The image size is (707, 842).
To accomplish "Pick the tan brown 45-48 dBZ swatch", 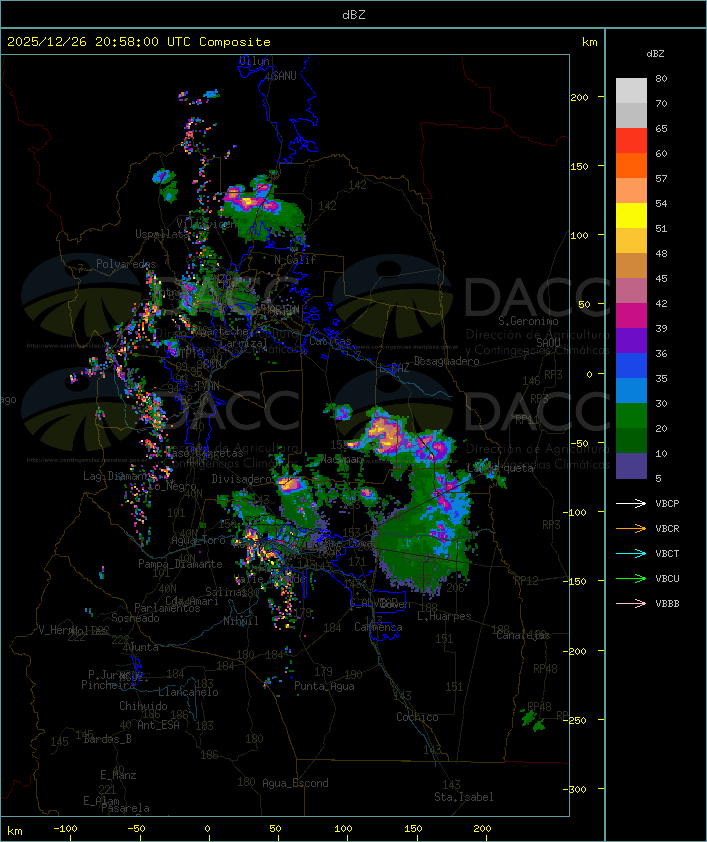I will pos(631,265).
